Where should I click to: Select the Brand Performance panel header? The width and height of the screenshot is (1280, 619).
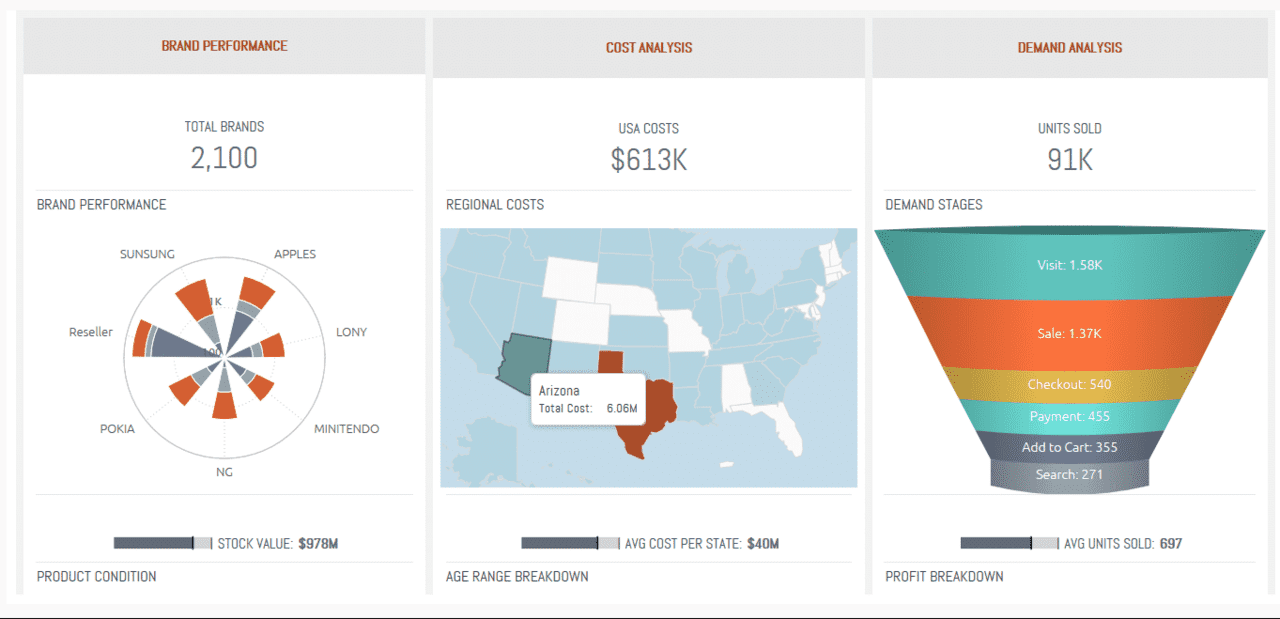coord(224,46)
